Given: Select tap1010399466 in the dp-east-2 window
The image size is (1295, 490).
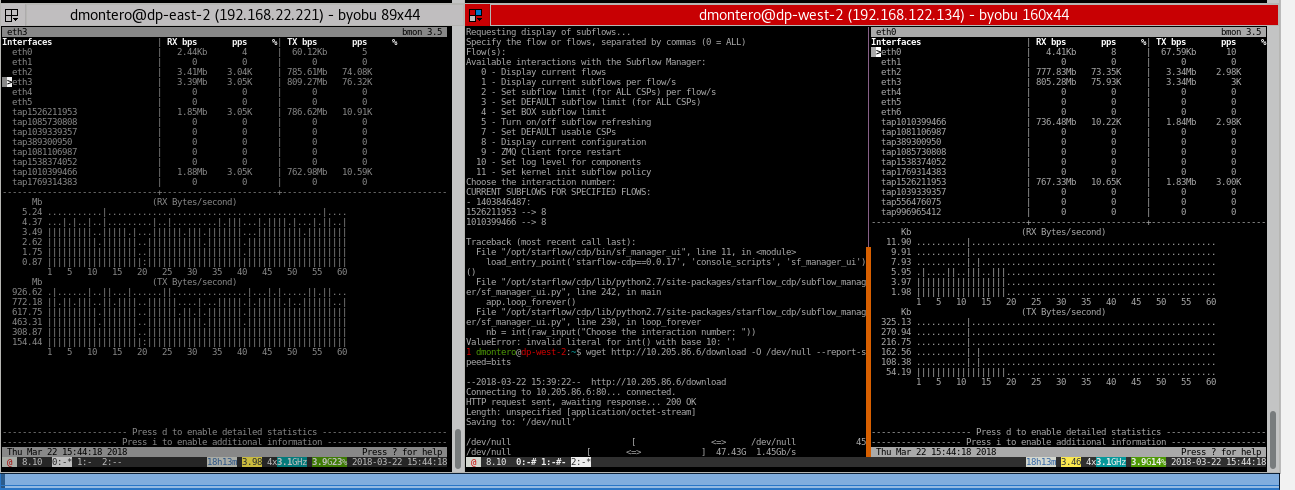Looking at the screenshot, I should tap(44, 171).
